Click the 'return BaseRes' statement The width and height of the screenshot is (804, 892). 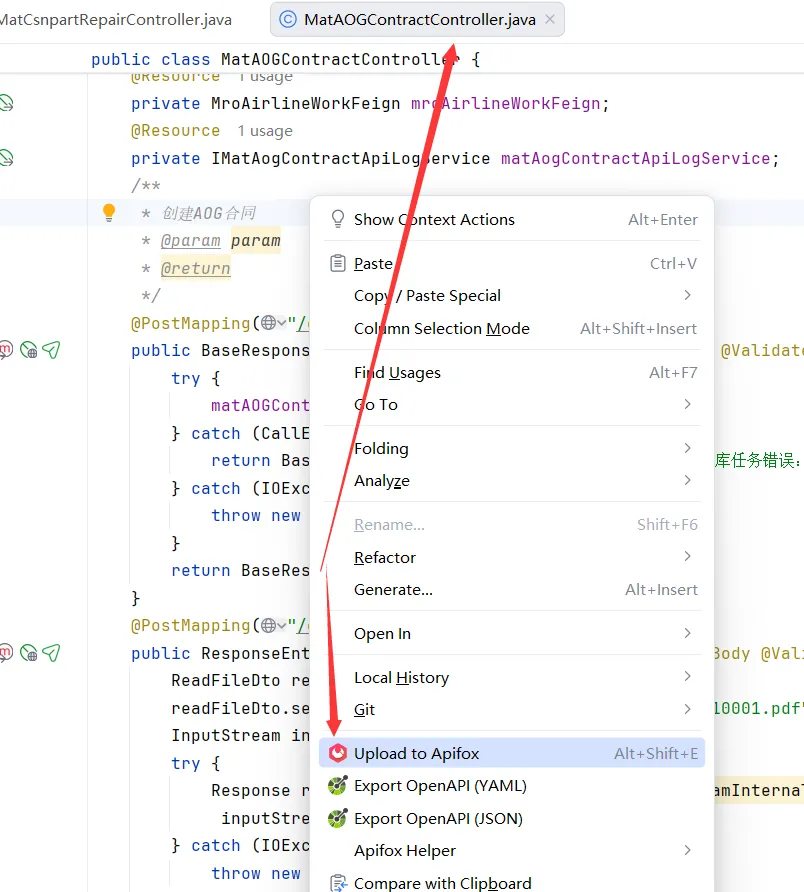tap(241, 570)
